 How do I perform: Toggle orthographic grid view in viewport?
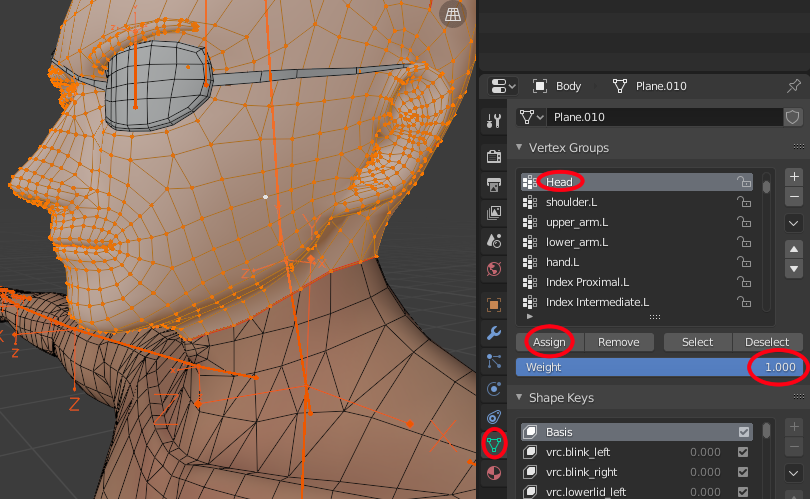(x=453, y=14)
